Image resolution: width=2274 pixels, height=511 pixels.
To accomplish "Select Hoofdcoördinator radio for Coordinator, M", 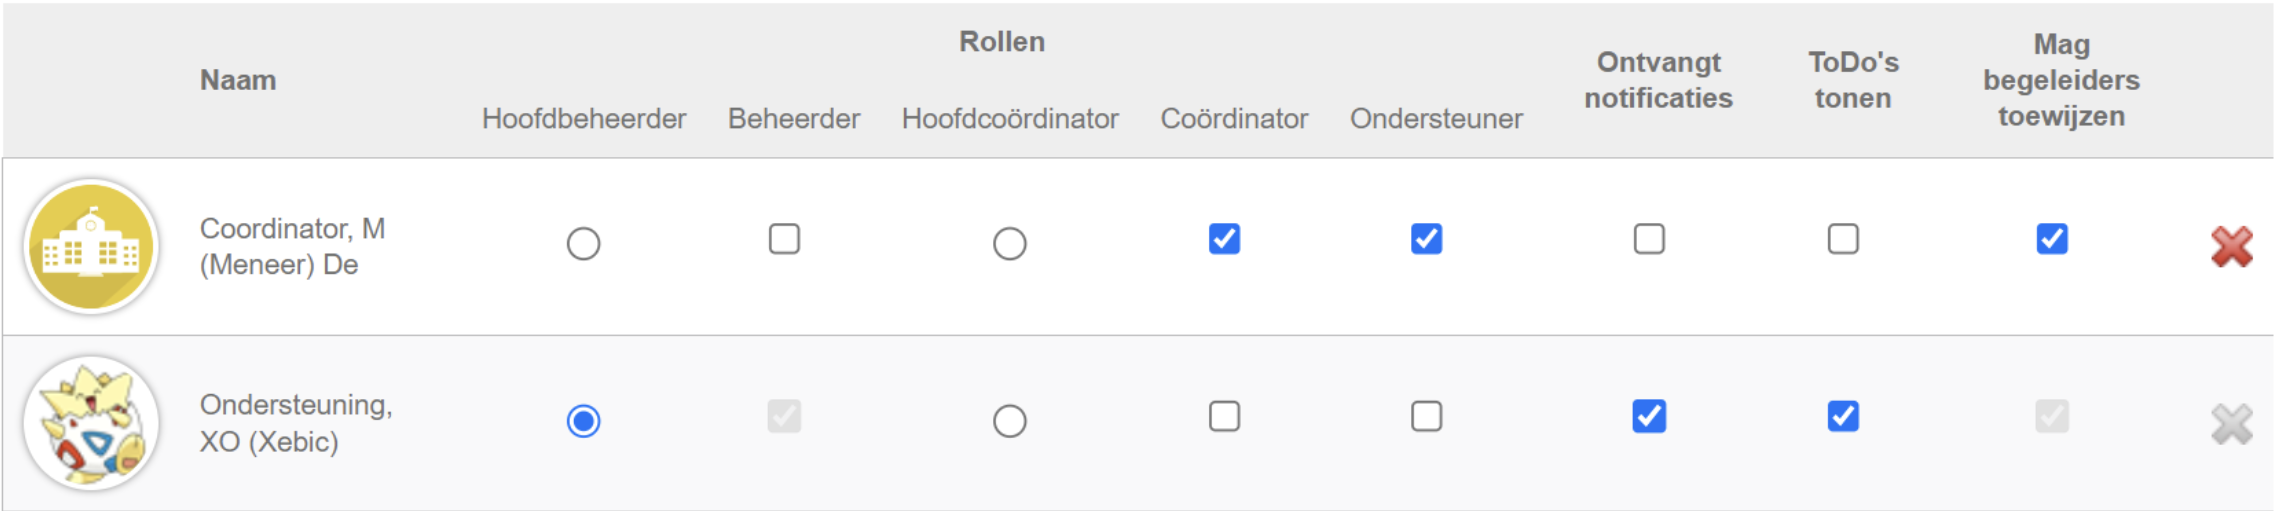I will (x=1009, y=243).
